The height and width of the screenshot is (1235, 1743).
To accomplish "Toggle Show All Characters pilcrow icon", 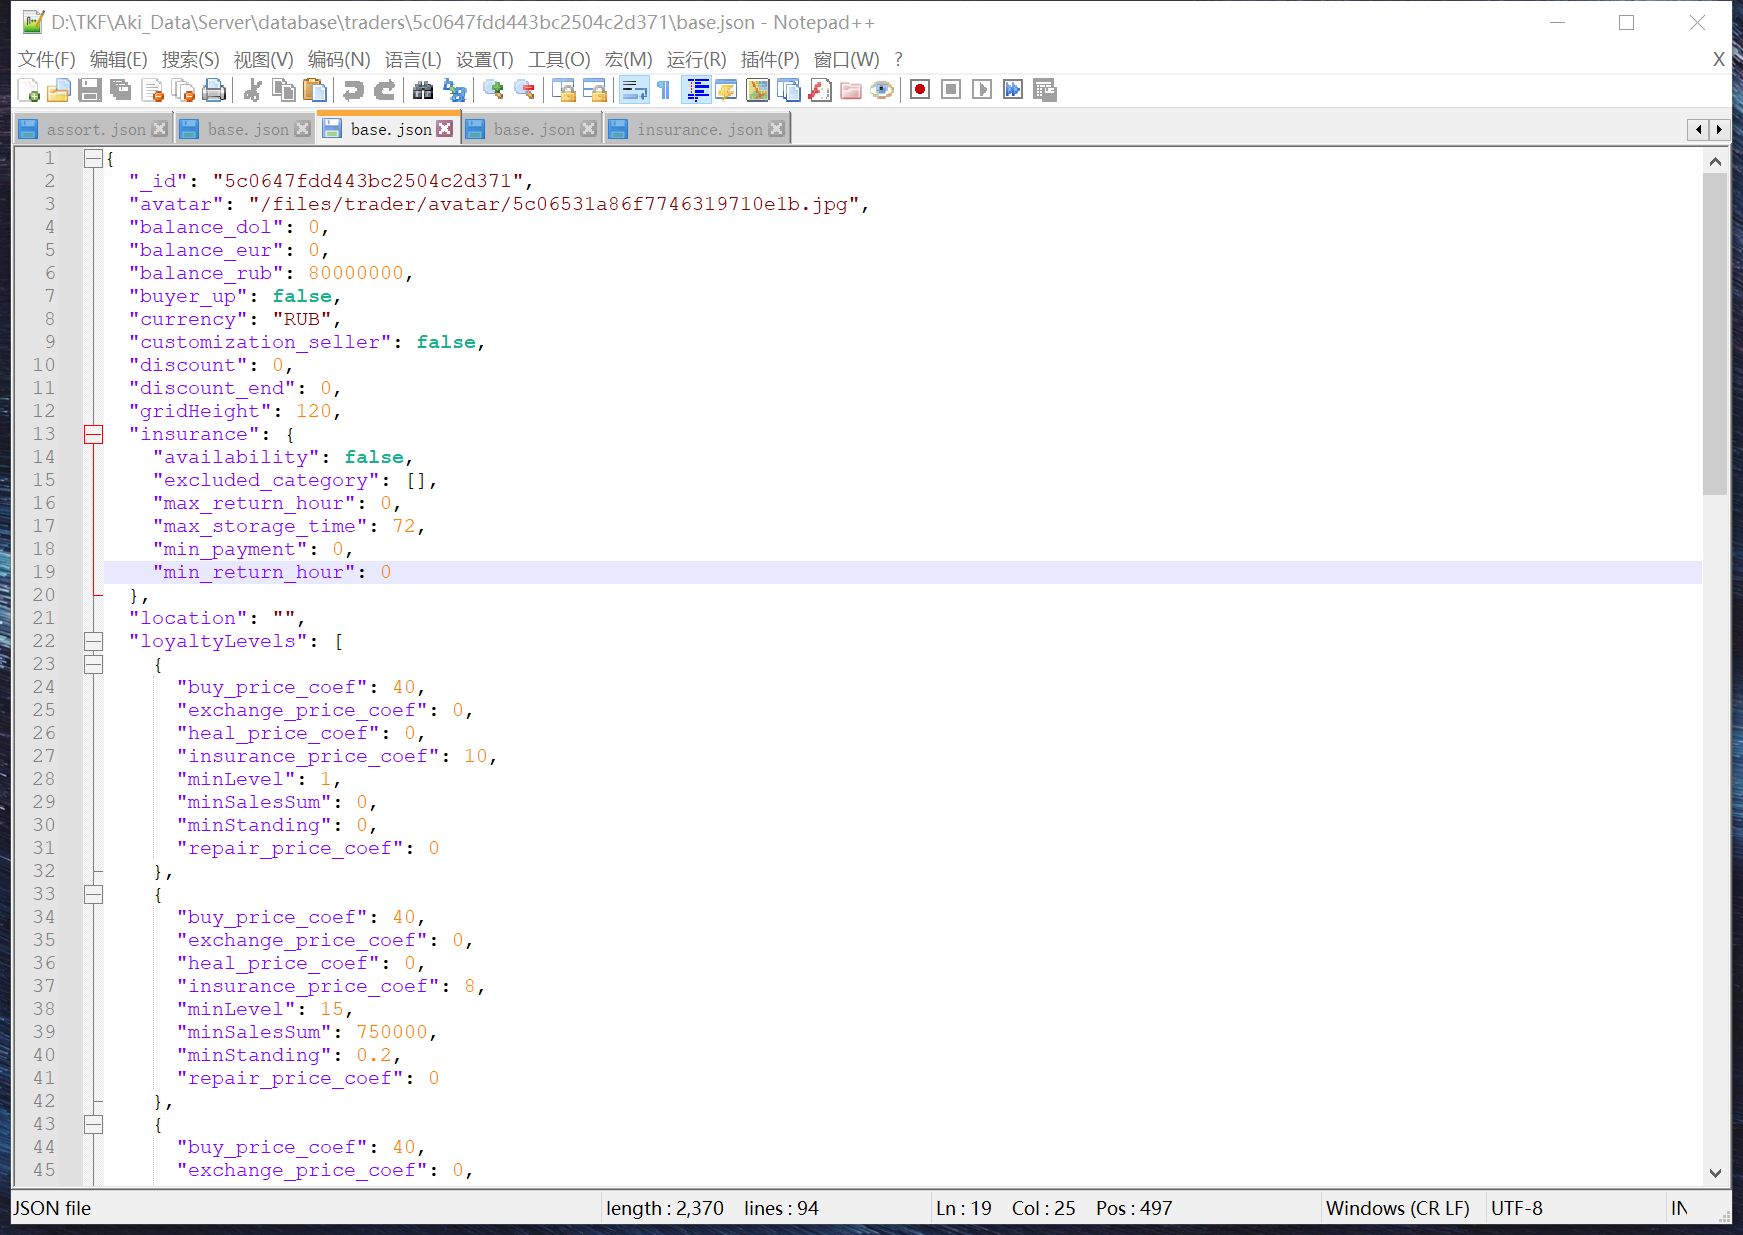I will pos(664,91).
